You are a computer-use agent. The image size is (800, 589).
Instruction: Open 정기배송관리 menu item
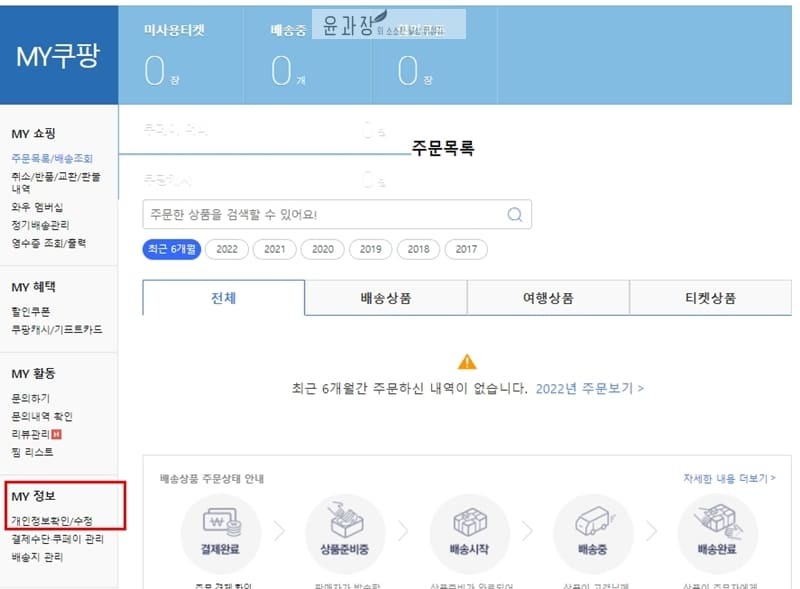click(x=40, y=225)
